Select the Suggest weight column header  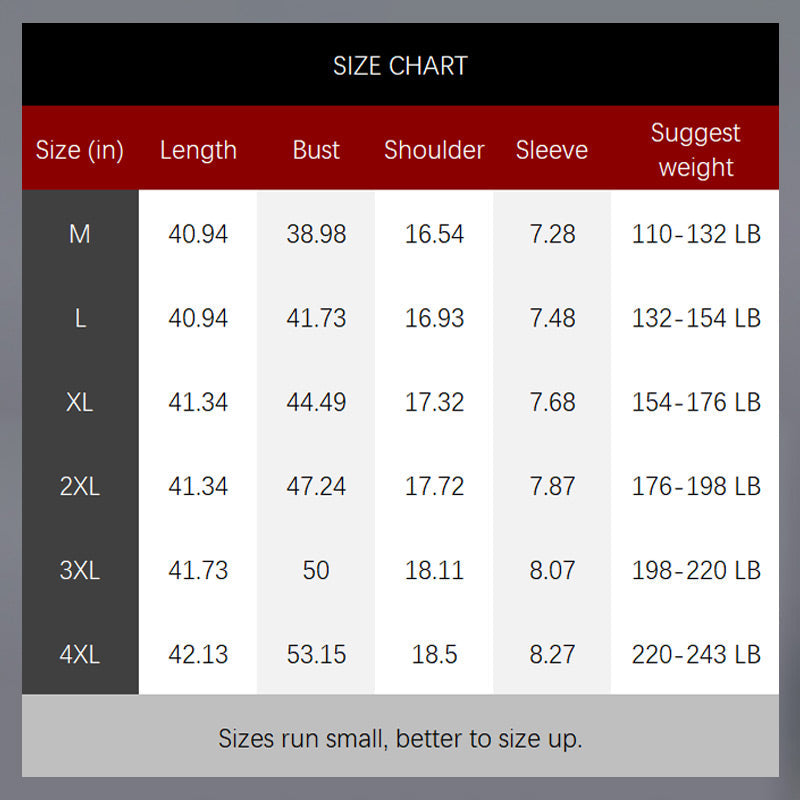pos(696,150)
